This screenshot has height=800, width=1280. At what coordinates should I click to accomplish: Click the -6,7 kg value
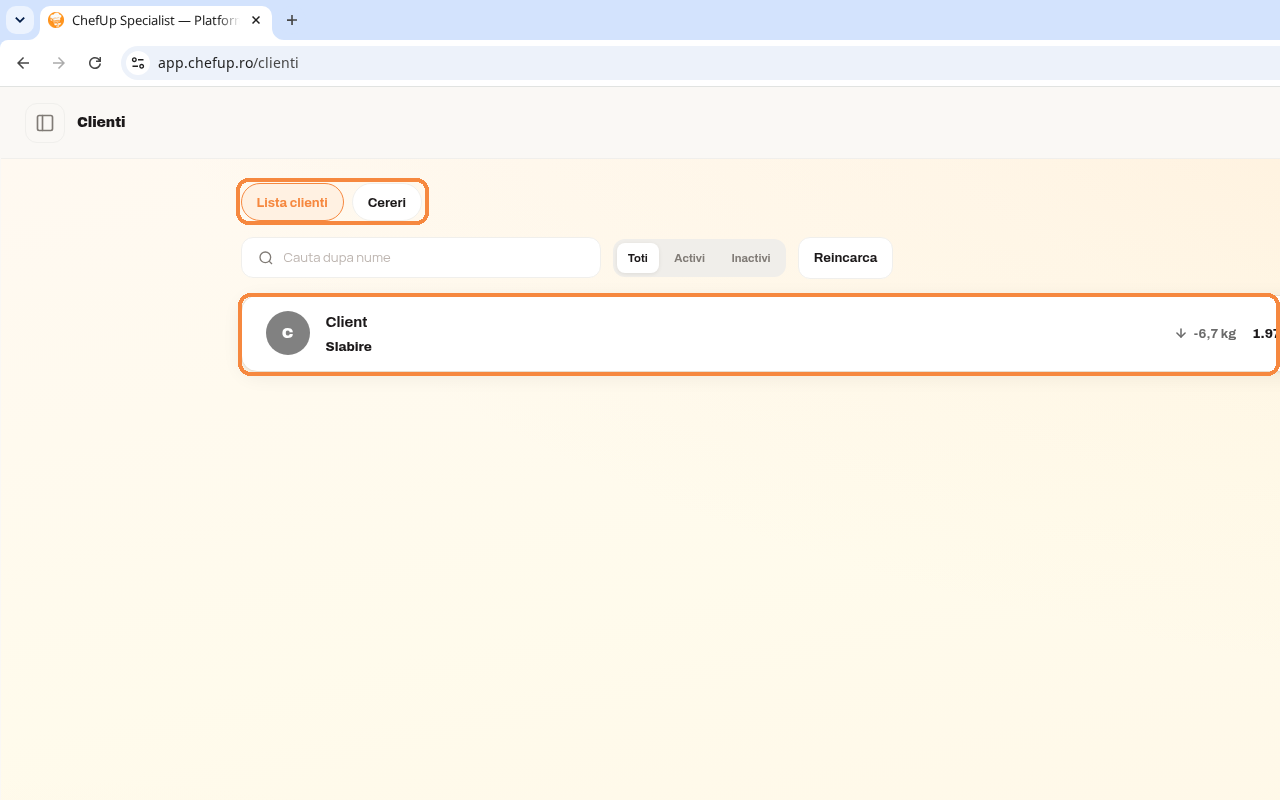[x=1215, y=333]
